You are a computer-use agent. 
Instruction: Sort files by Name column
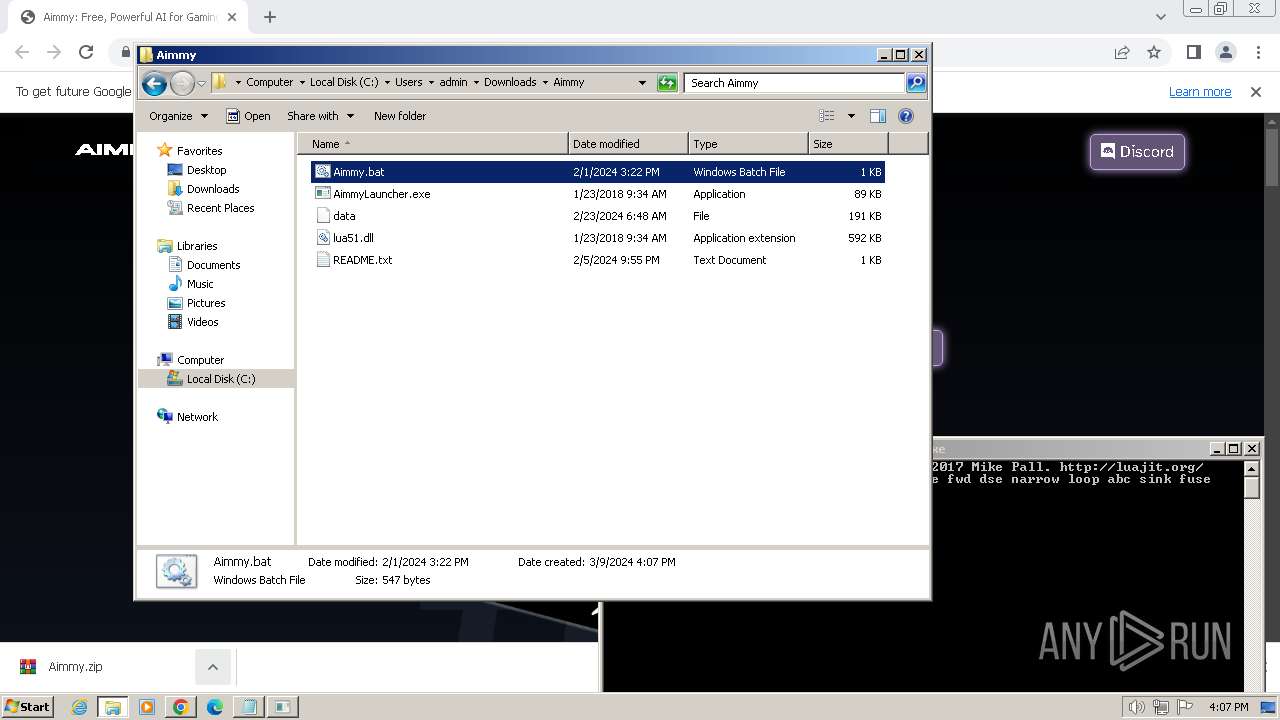point(432,144)
